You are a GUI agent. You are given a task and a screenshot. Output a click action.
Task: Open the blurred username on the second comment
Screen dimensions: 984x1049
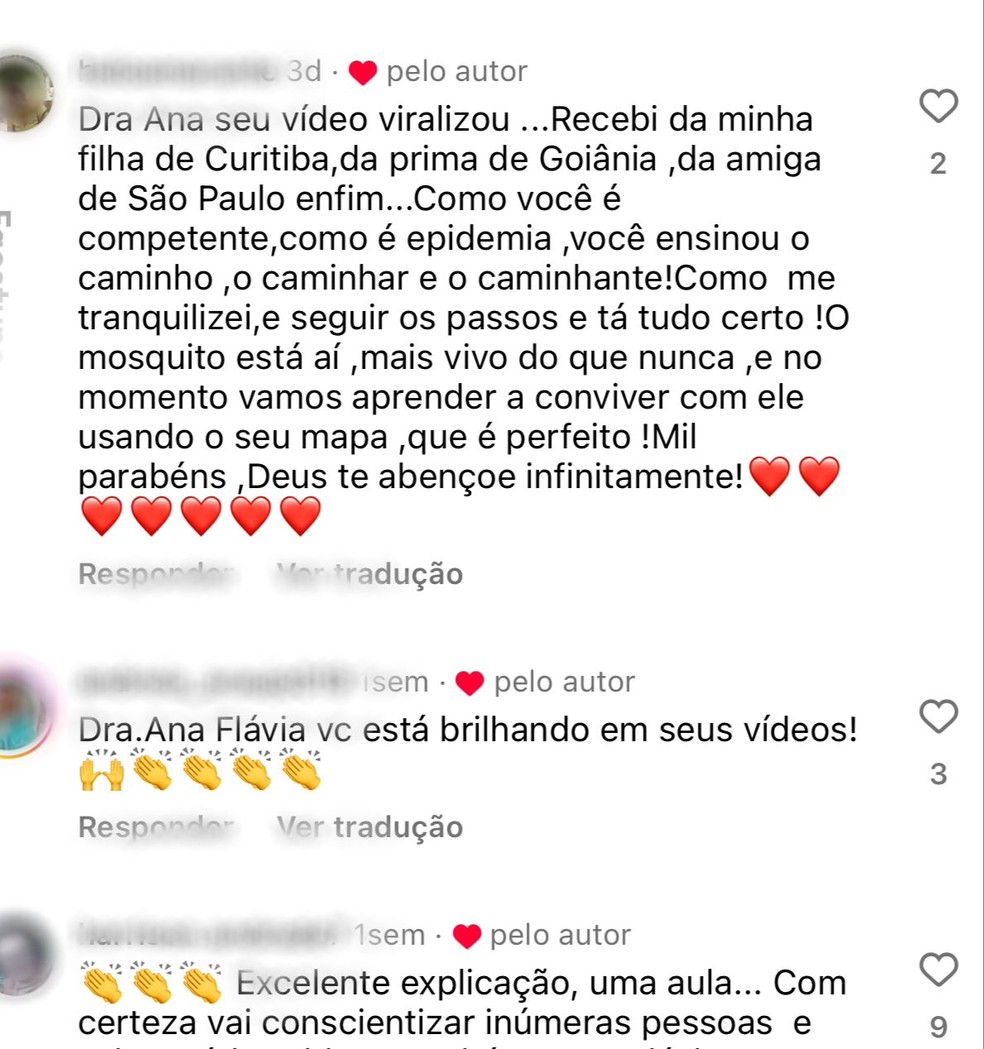pyautogui.click(x=217, y=682)
